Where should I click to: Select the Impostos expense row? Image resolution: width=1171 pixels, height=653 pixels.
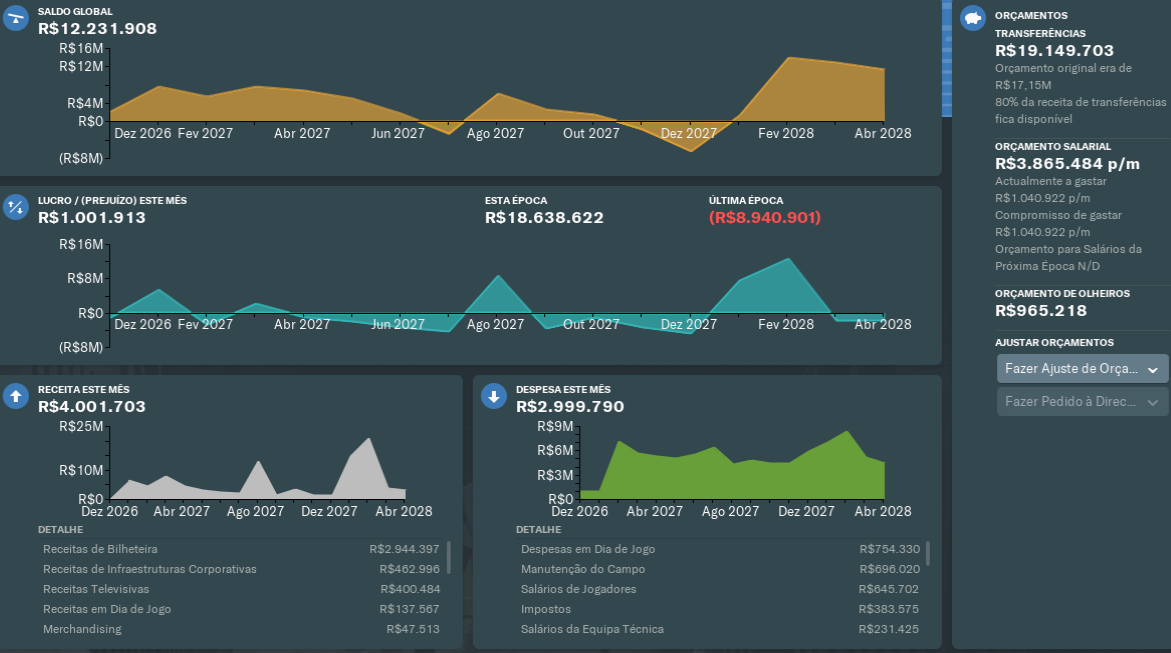click(x=720, y=609)
